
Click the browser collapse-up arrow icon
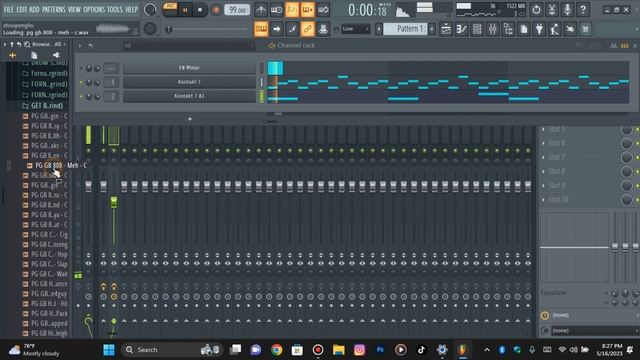coord(12,44)
